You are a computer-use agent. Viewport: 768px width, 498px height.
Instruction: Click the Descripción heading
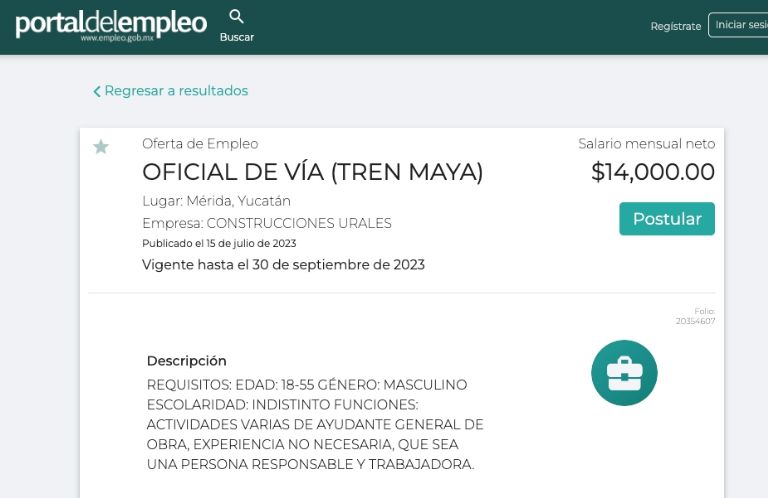187,361
